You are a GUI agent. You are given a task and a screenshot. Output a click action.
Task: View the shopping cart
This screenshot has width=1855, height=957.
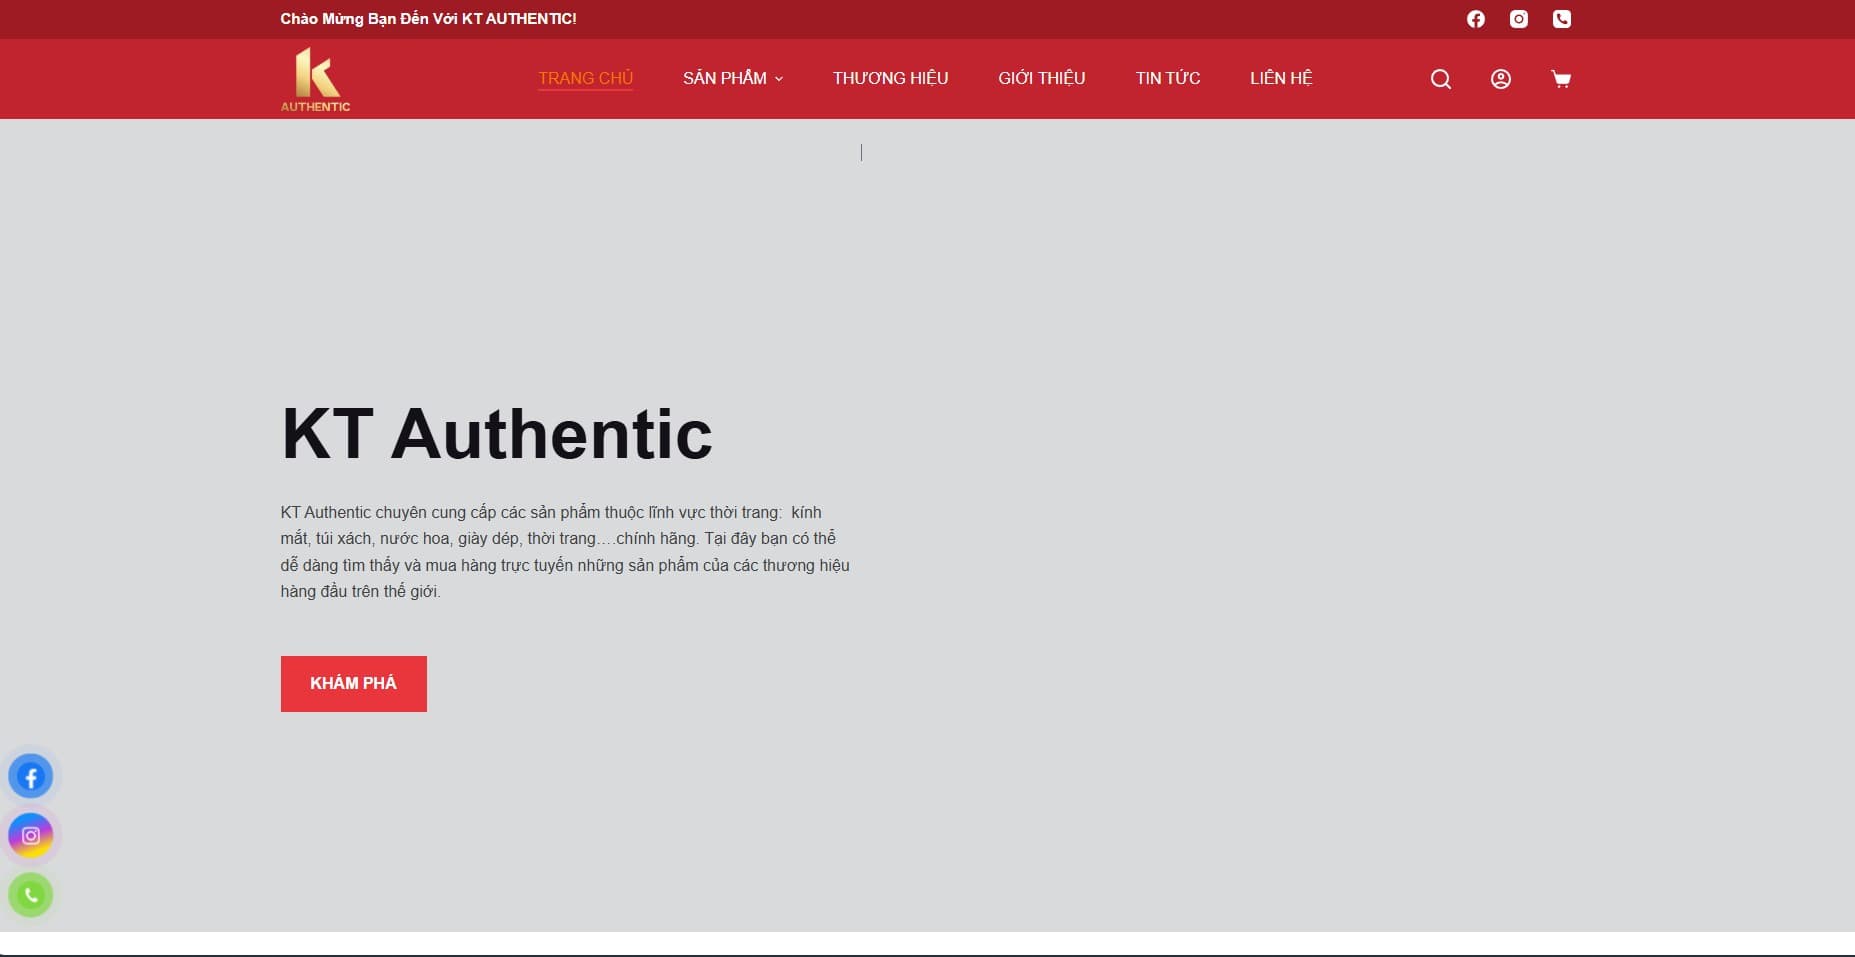pyautogui.click(x=1561, y=79)
